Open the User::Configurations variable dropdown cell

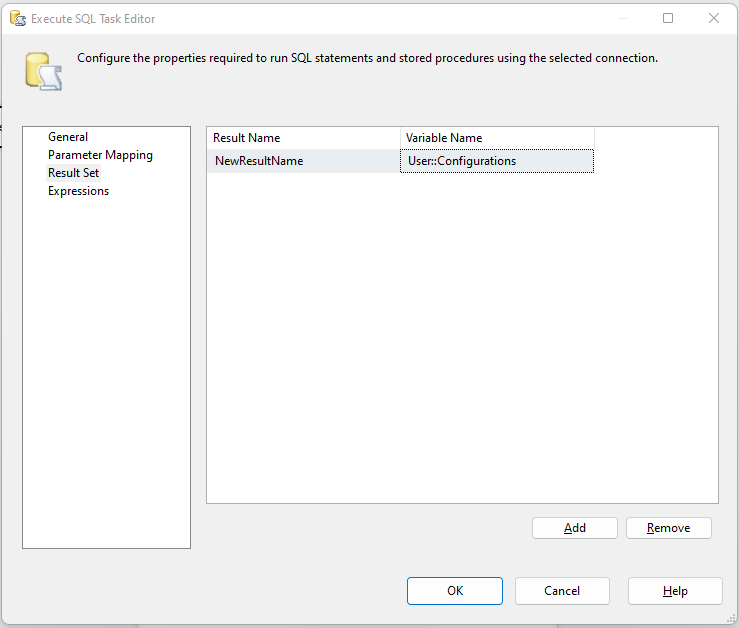[x=496, y=161]
